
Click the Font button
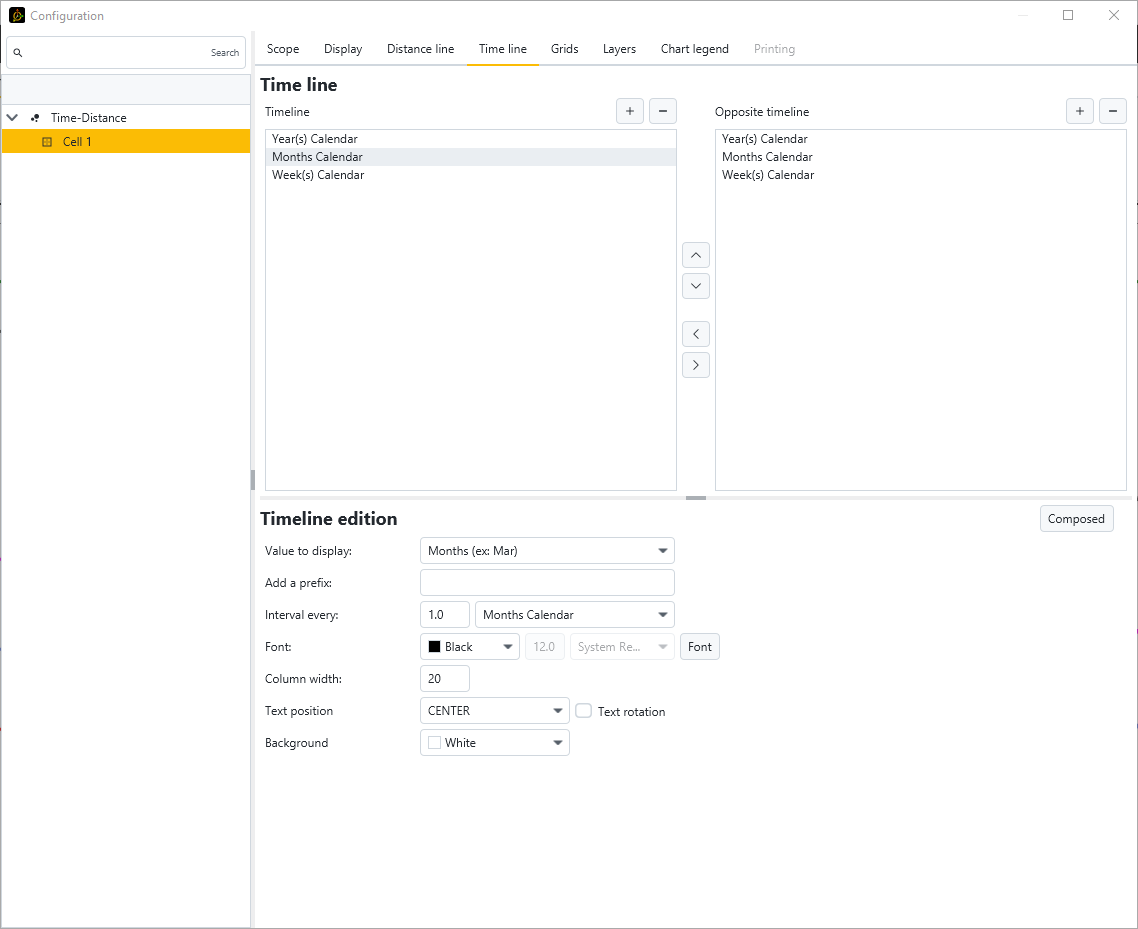tap(700, 647)
